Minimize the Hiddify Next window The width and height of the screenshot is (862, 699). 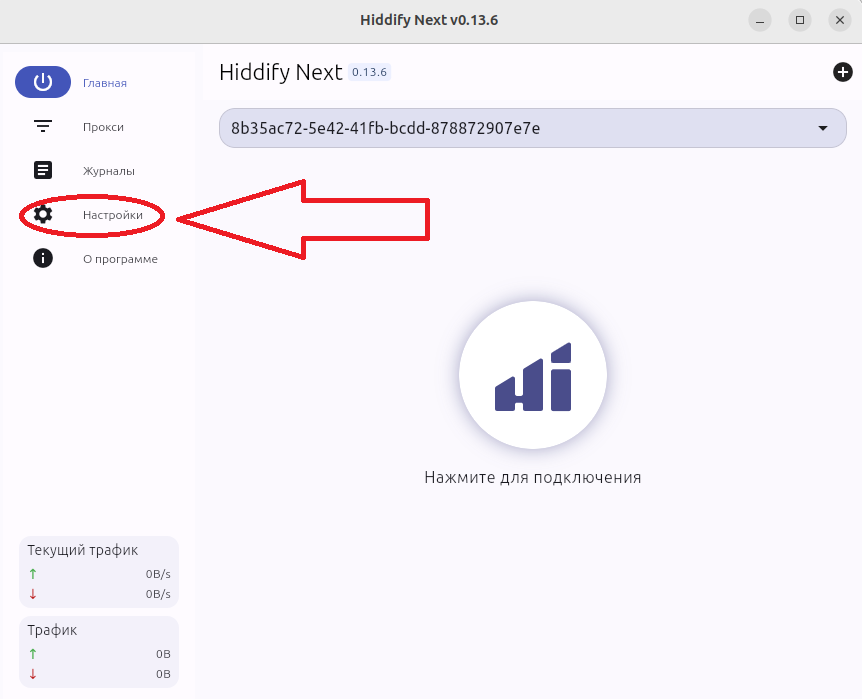(x=760, y=20)
